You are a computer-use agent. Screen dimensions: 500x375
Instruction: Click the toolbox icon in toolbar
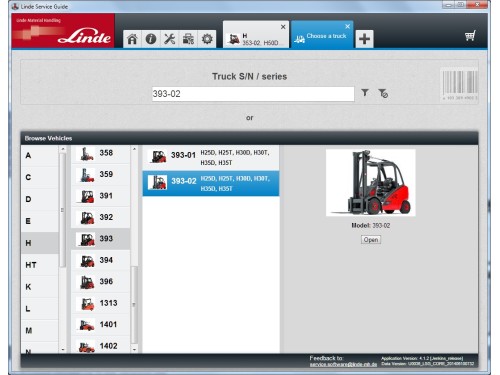click(x=188, y=39)
